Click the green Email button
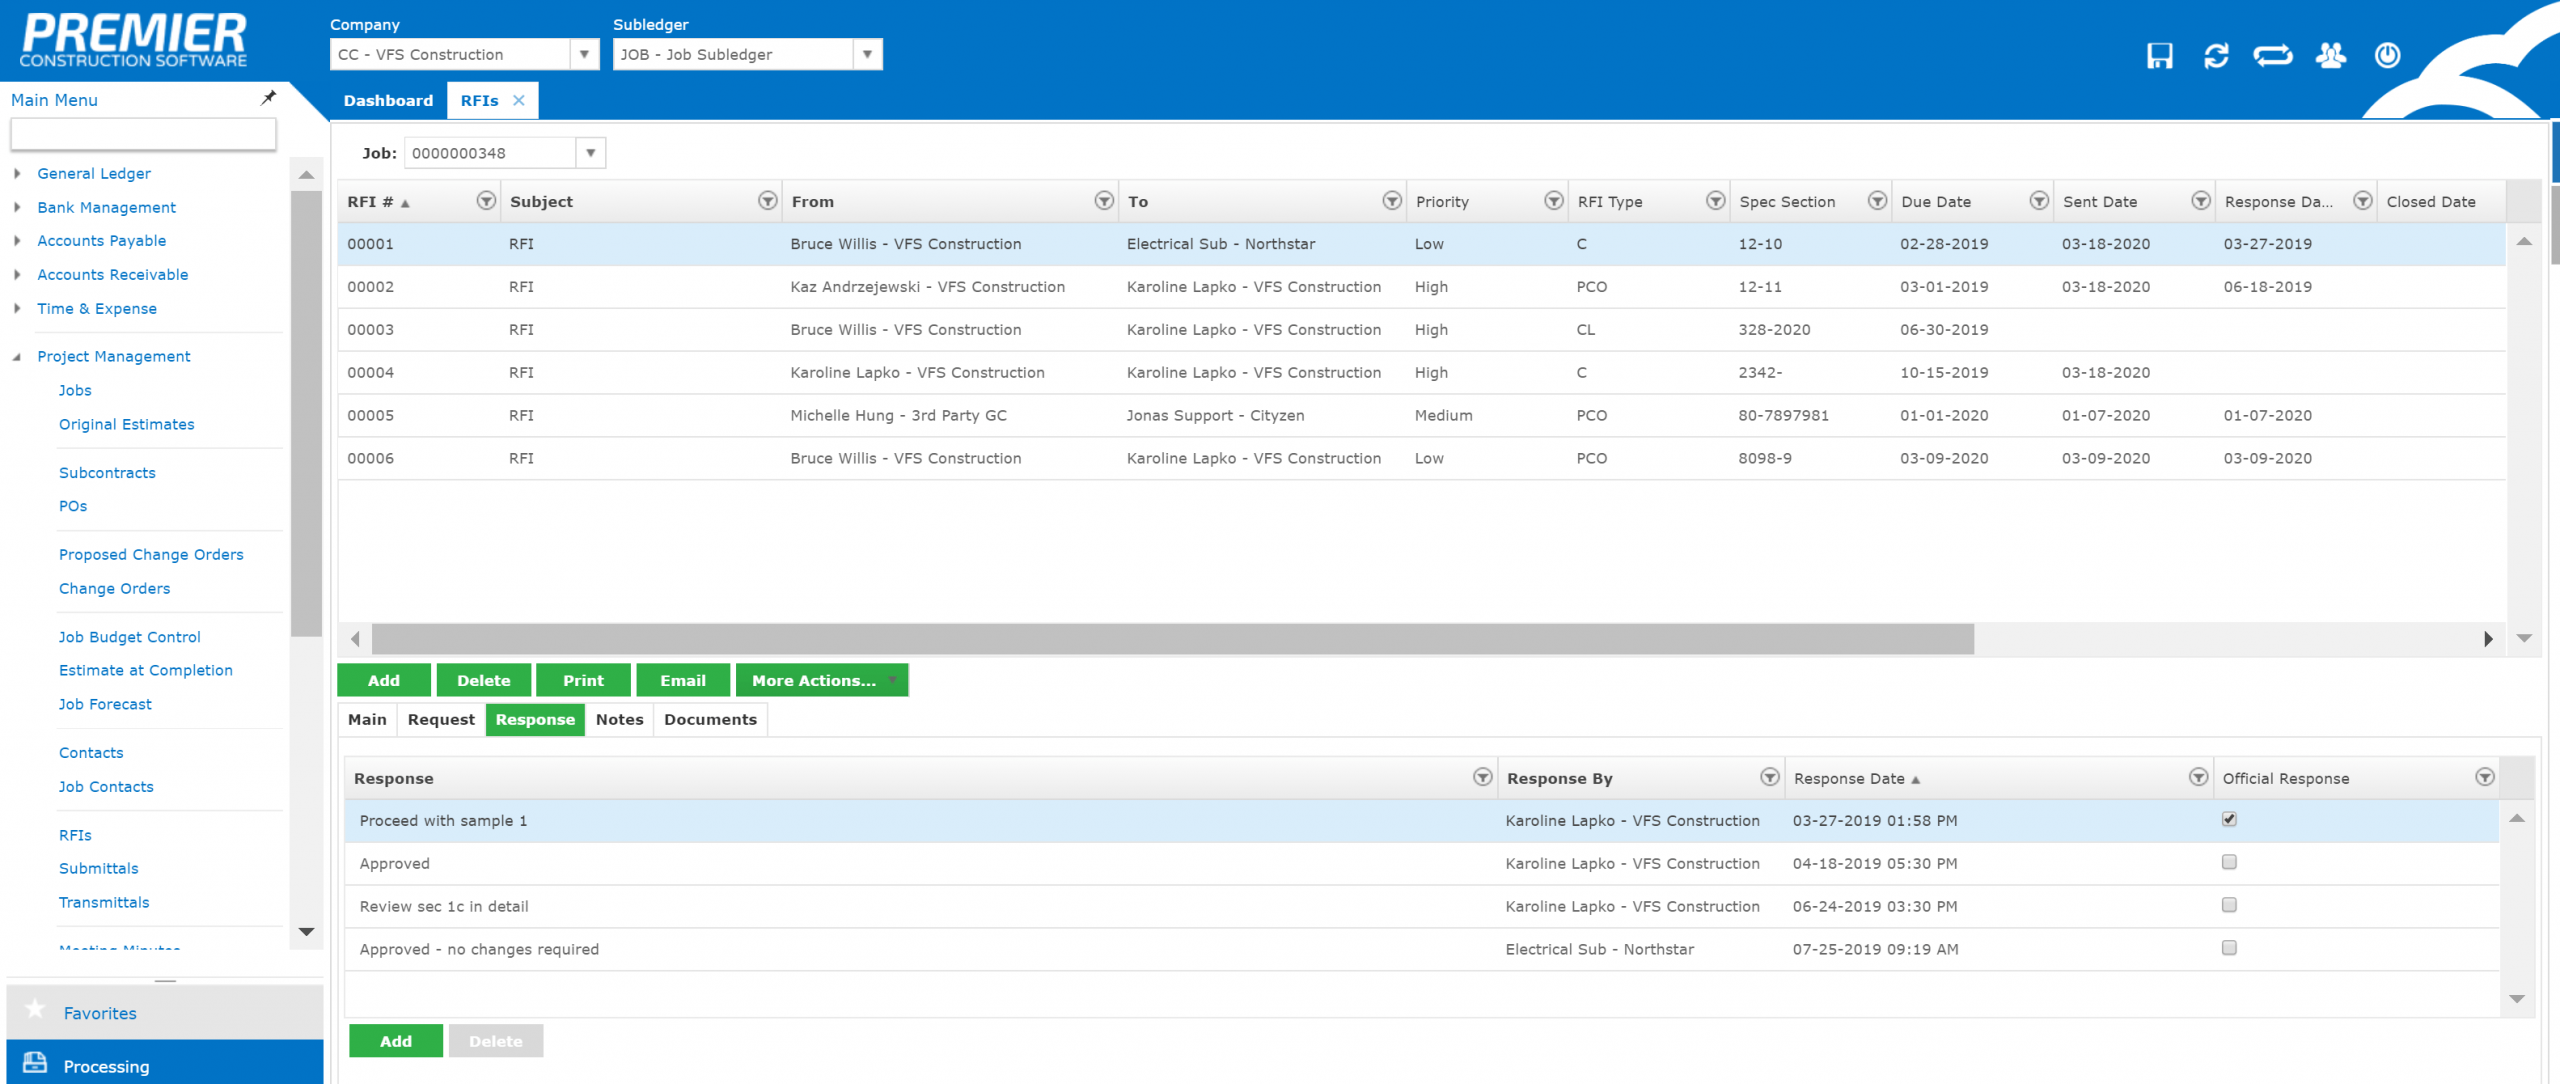 click(683, 680)
